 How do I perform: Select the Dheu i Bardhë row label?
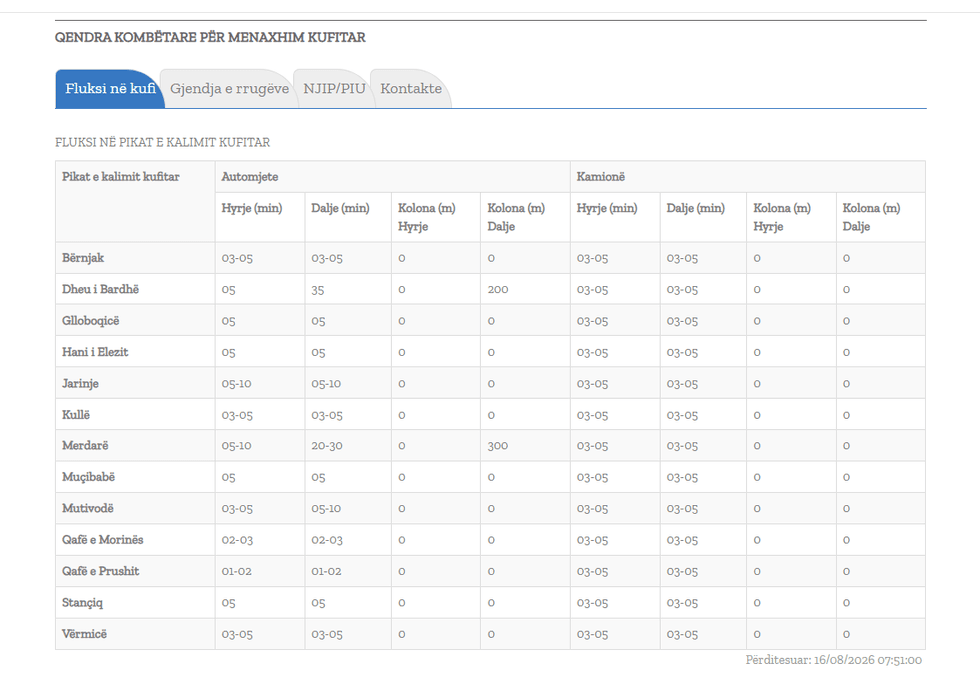tap(100, 289)
